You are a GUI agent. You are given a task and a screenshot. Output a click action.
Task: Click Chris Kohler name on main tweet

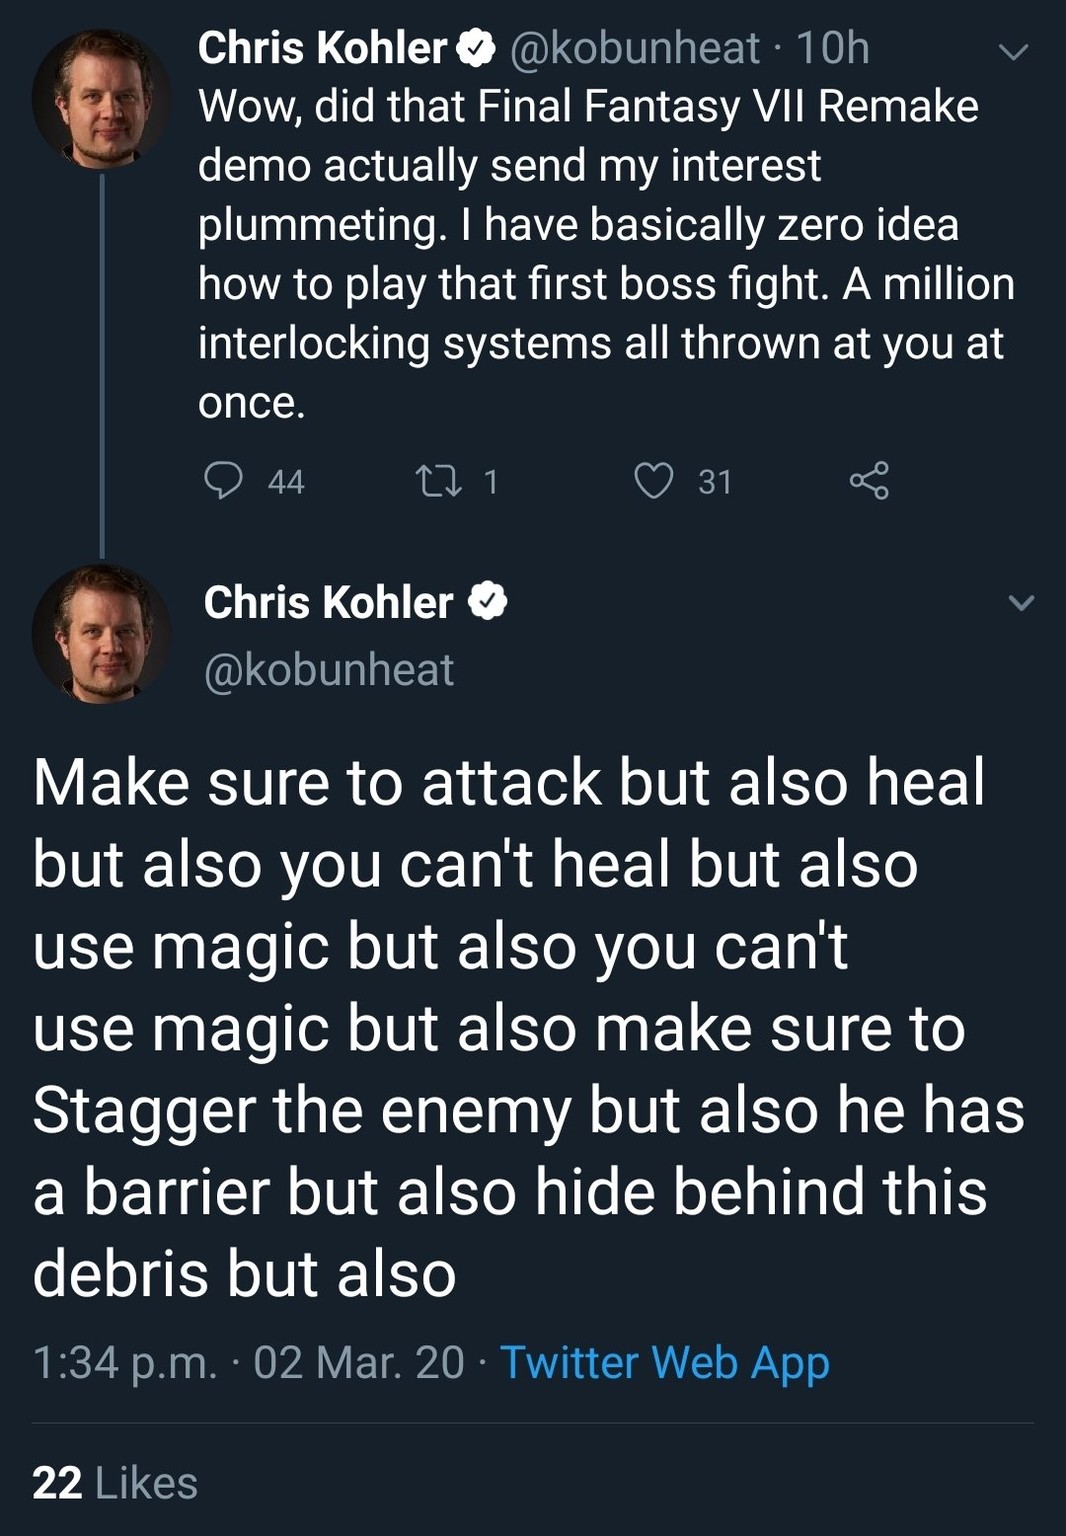328,602
